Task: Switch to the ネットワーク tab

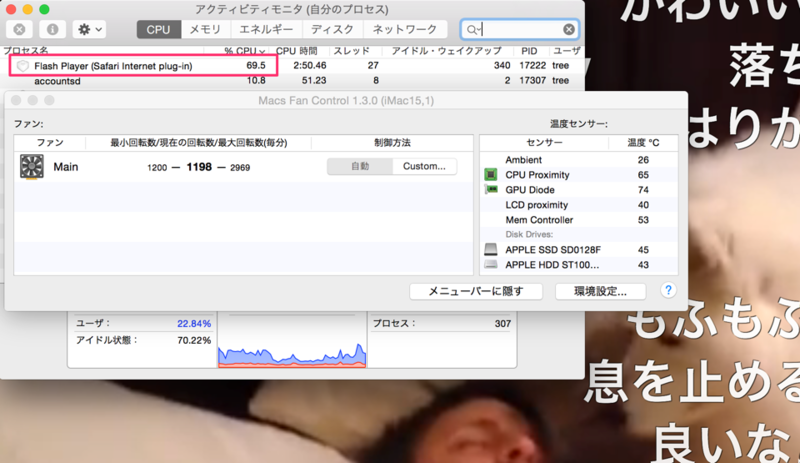Action: [405, 30]
